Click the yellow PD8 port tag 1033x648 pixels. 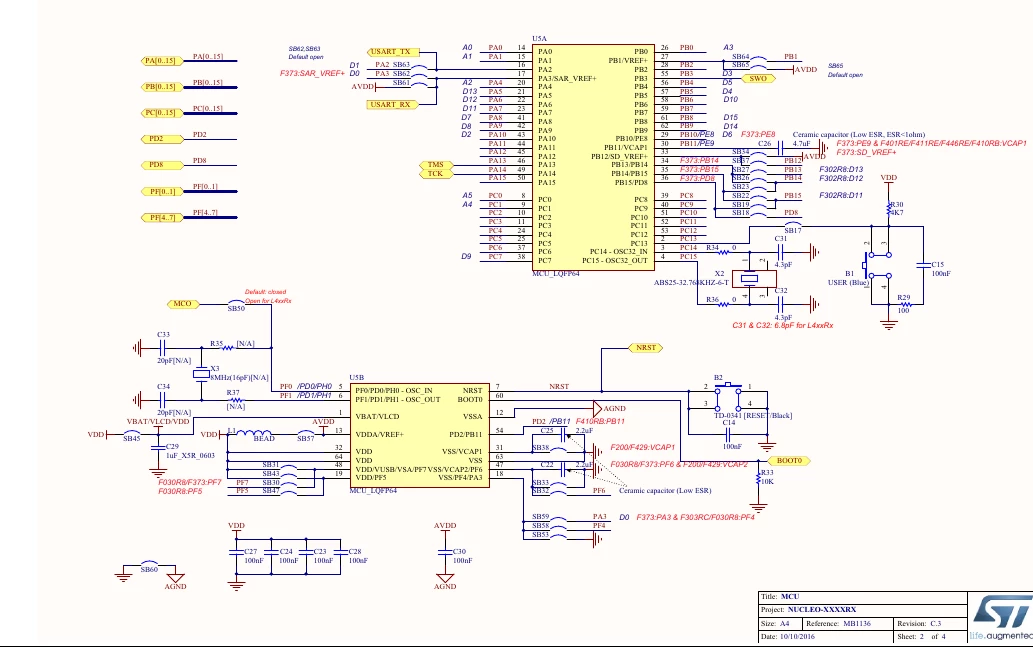pos(161,165)
